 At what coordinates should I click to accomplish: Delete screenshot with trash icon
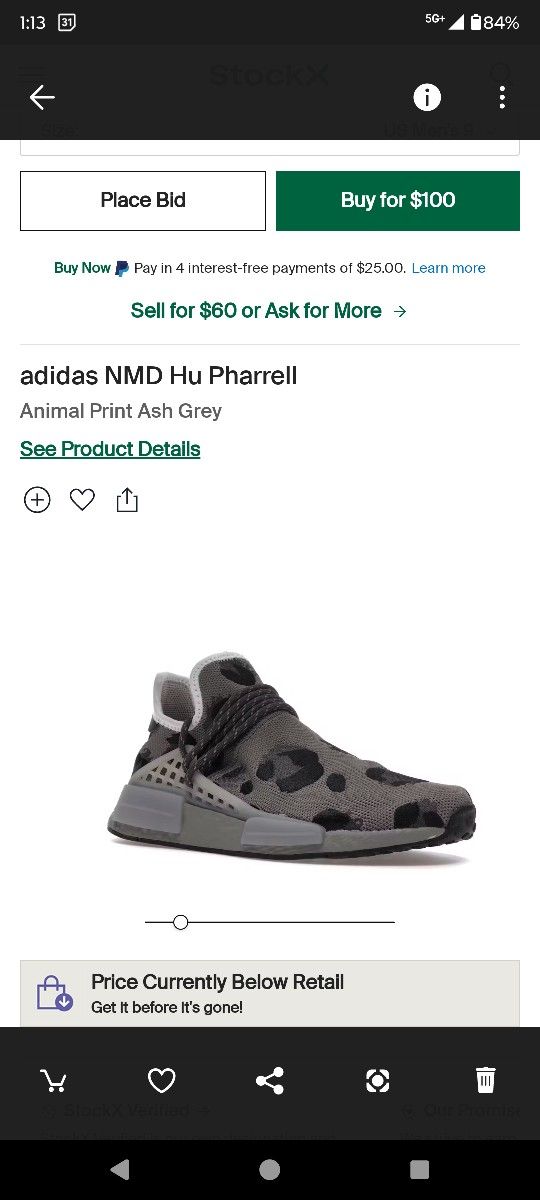485,1080
